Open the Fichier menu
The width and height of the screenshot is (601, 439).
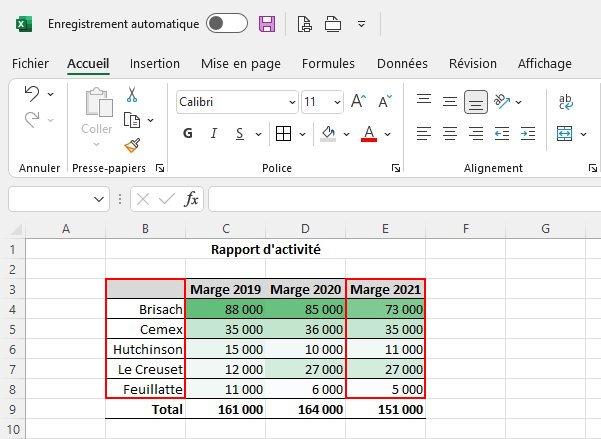(30, 64)
